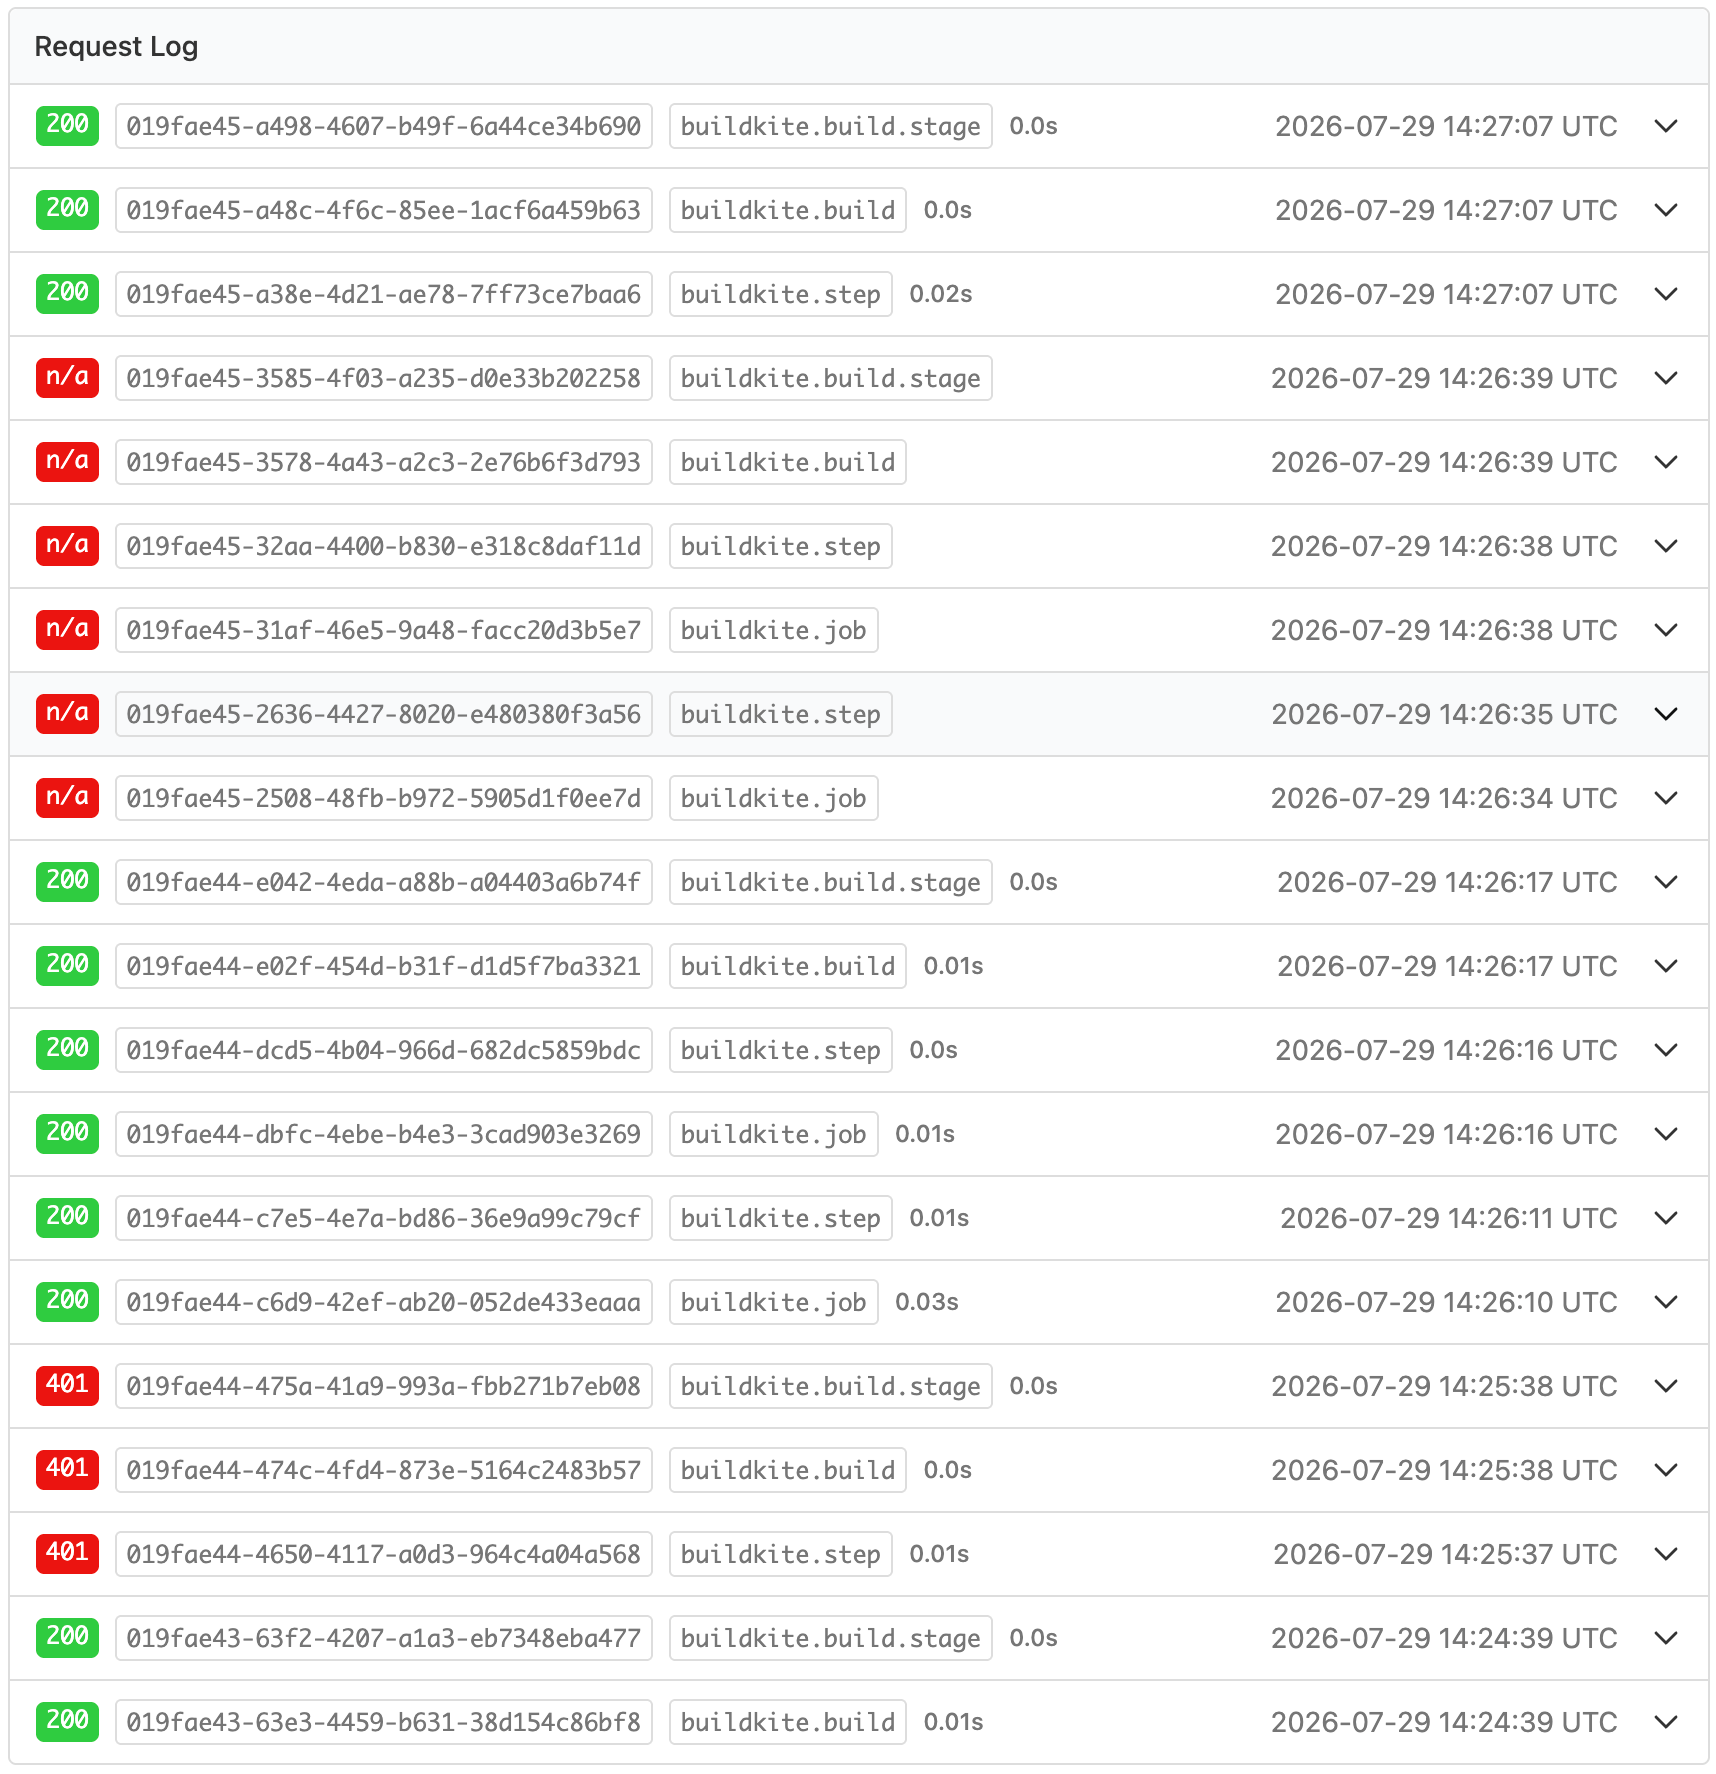This screenshot has height=1774, width=1716.
Task: Open details chevron for 019fae45-a38e-4d21-ae78-7ff73ce7baa6
Action: (1665, 294)
